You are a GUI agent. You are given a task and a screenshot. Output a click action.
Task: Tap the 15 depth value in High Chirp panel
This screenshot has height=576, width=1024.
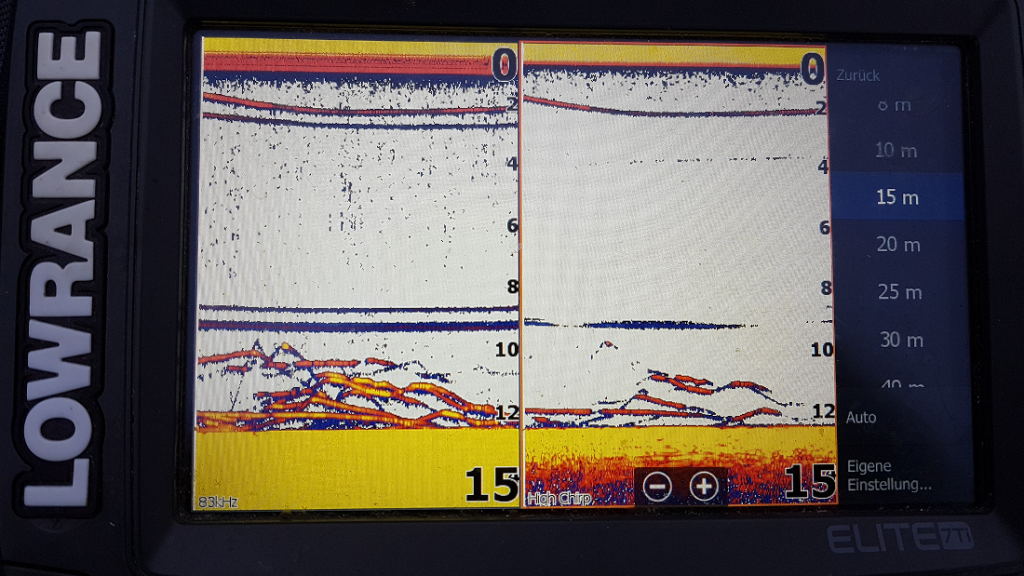pos(810,483)
